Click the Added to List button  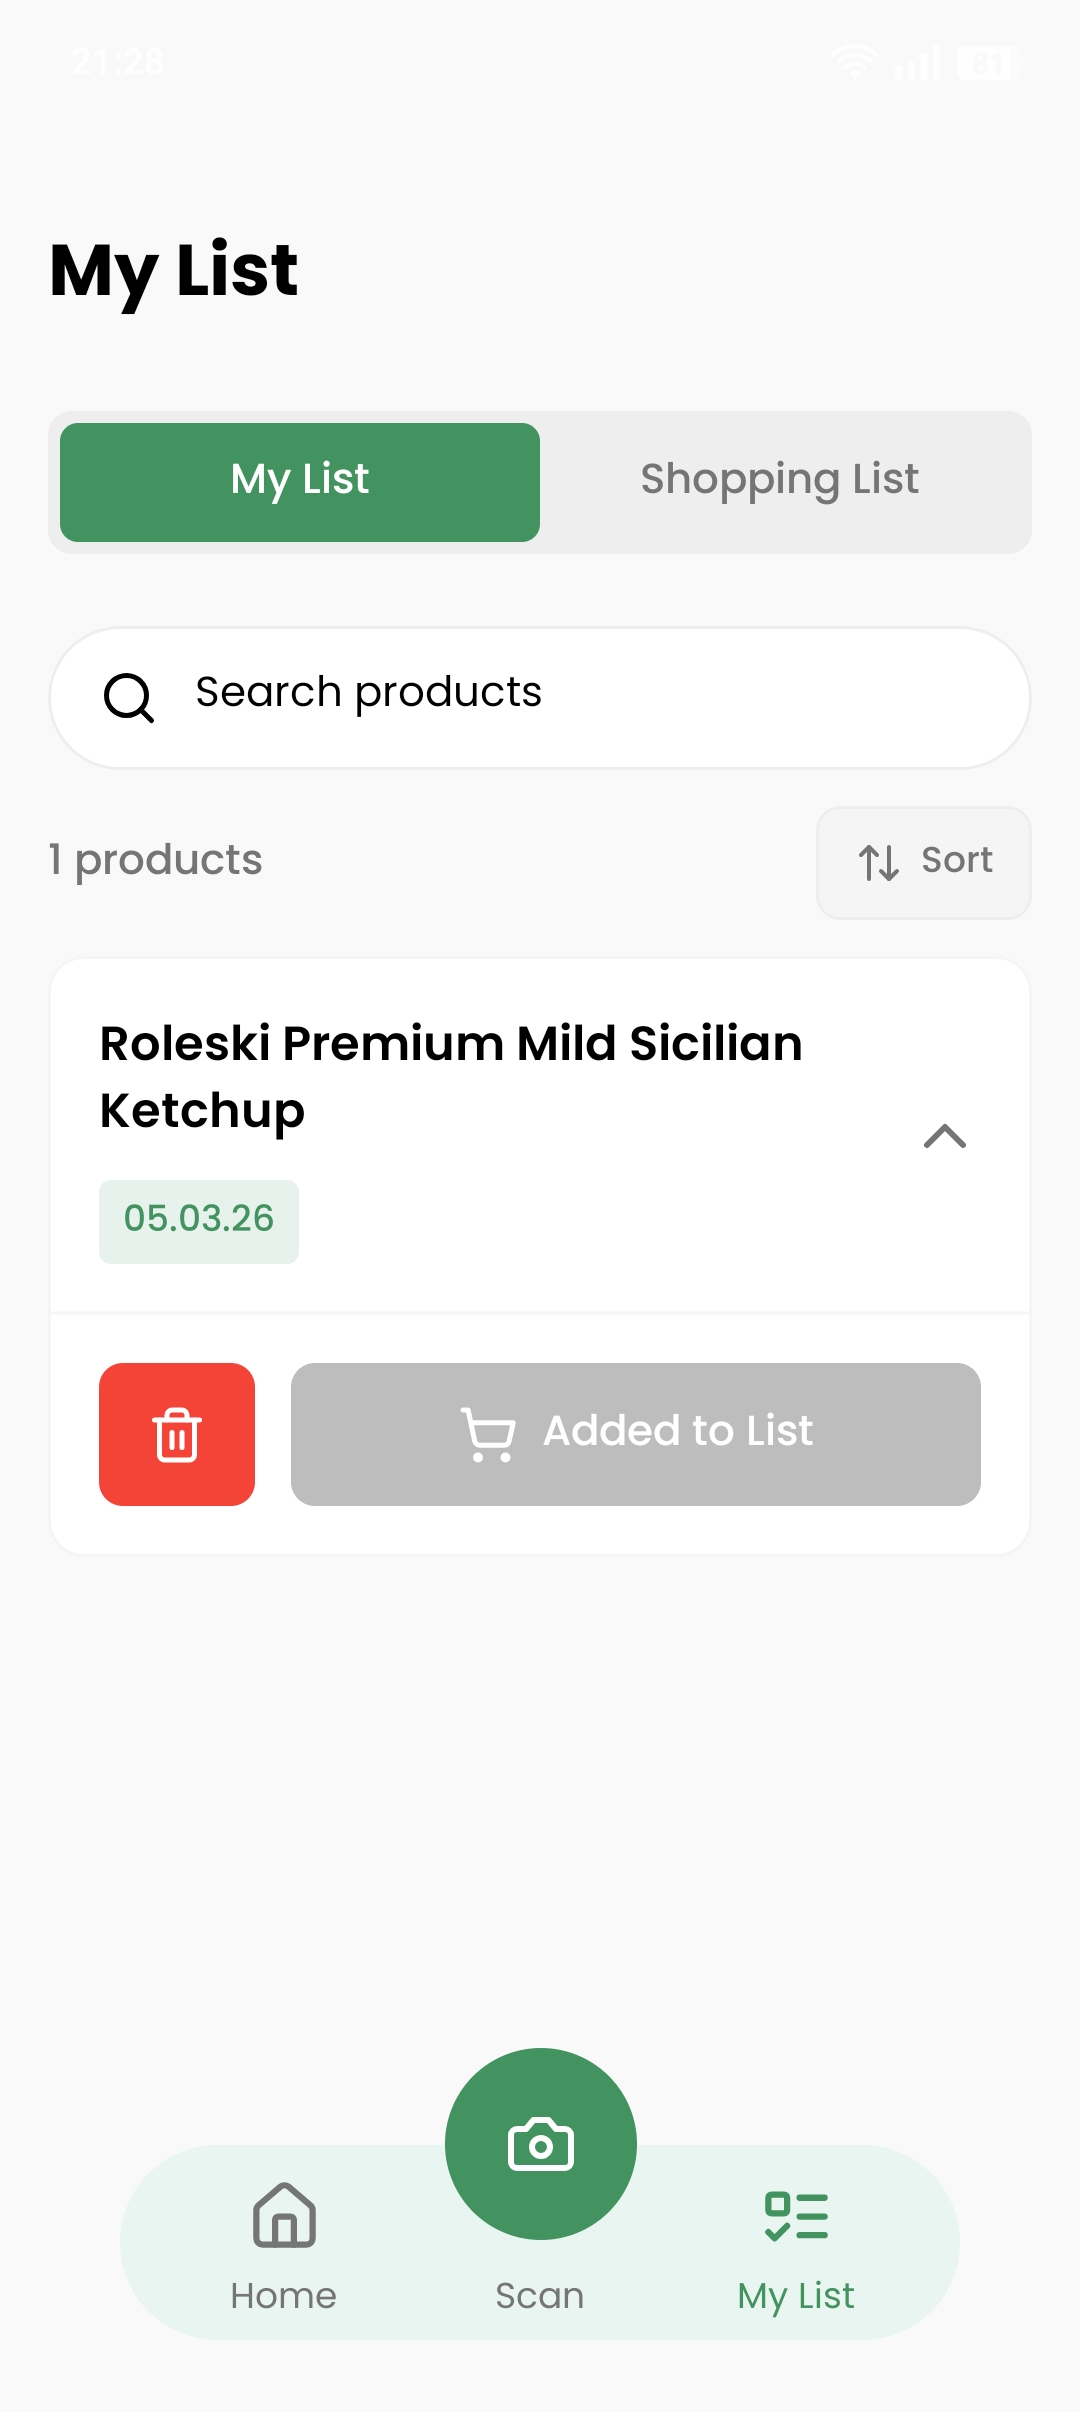point(636,1434)
